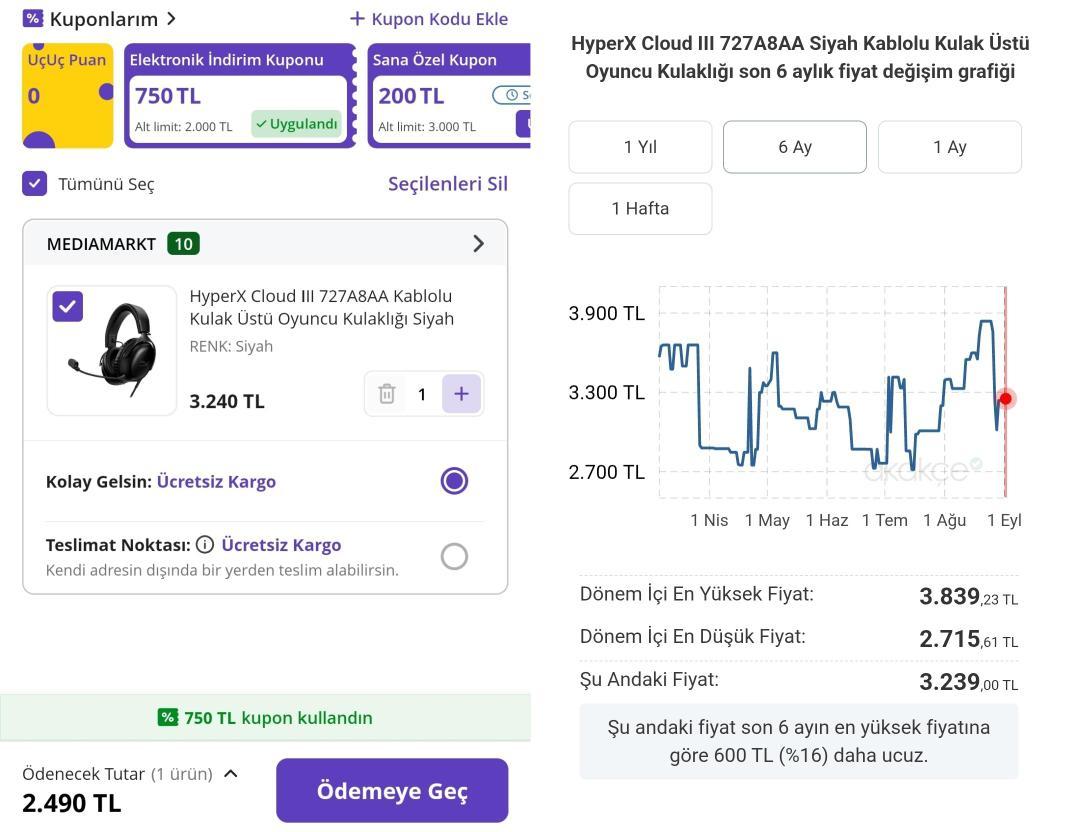
Task: Switch chart to the 1 Yıl tab
Action: 640,147
